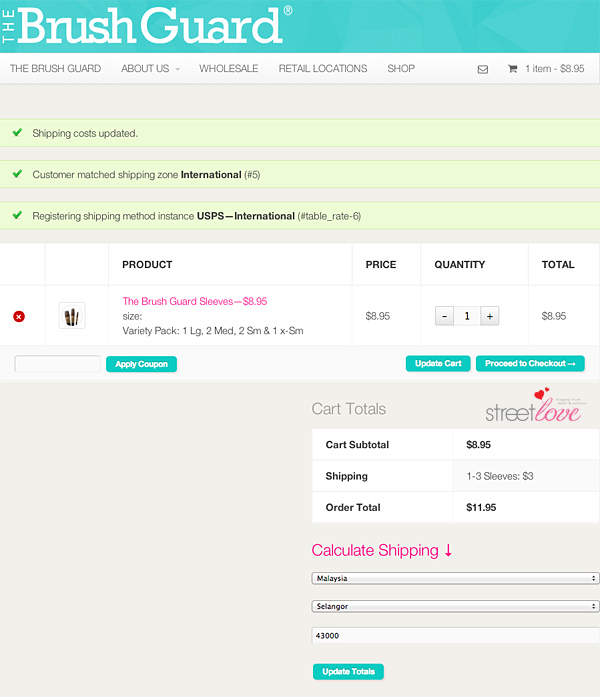Proceed to Checkout
This screenshot has height=697, width=600.
coord(530,363)
